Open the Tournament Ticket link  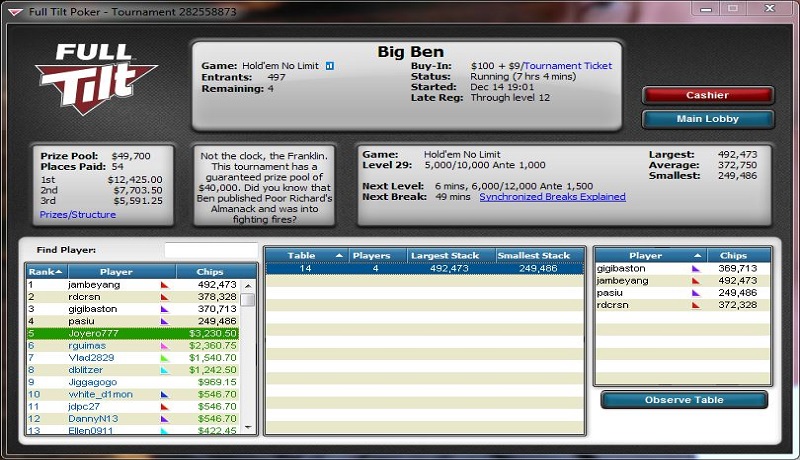pyautogui.click(x=568, y=66)
